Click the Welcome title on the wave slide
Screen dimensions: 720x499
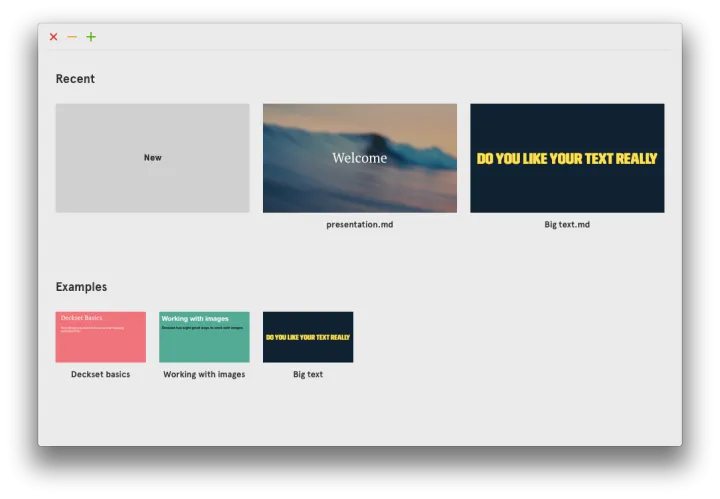click(x=359, y=158)
